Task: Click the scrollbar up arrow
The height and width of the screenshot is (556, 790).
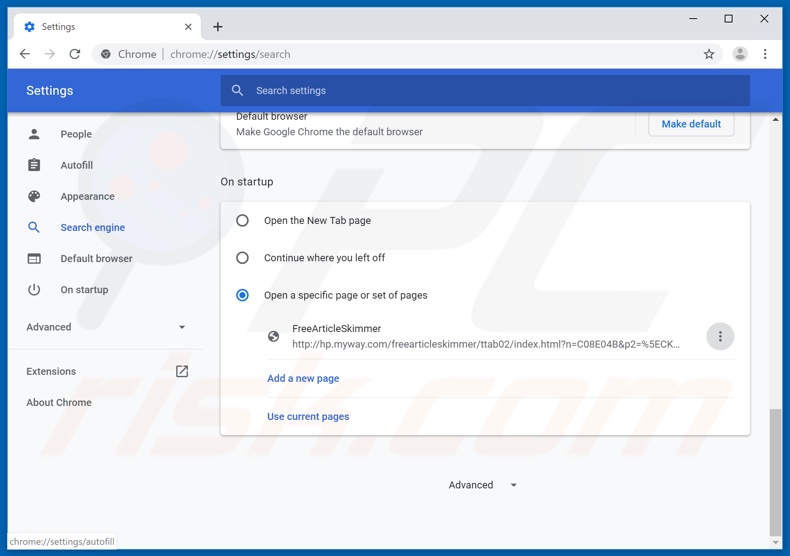Action: pos(775,119)
